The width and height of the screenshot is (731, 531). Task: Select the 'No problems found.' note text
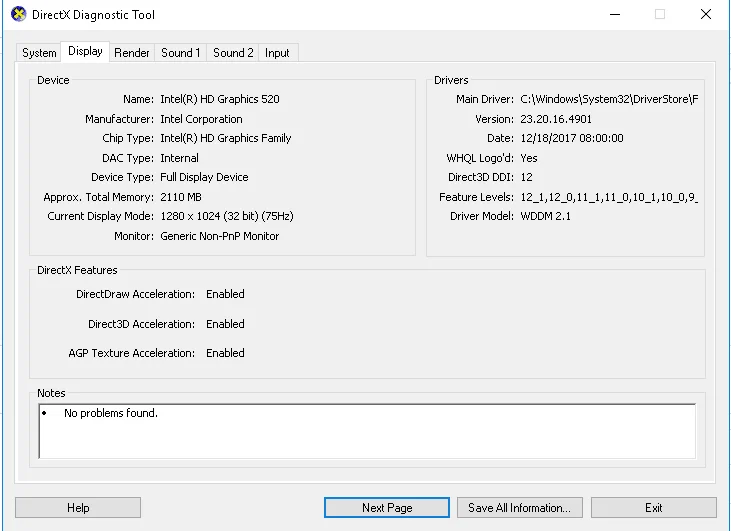click(x=111, y=413)
